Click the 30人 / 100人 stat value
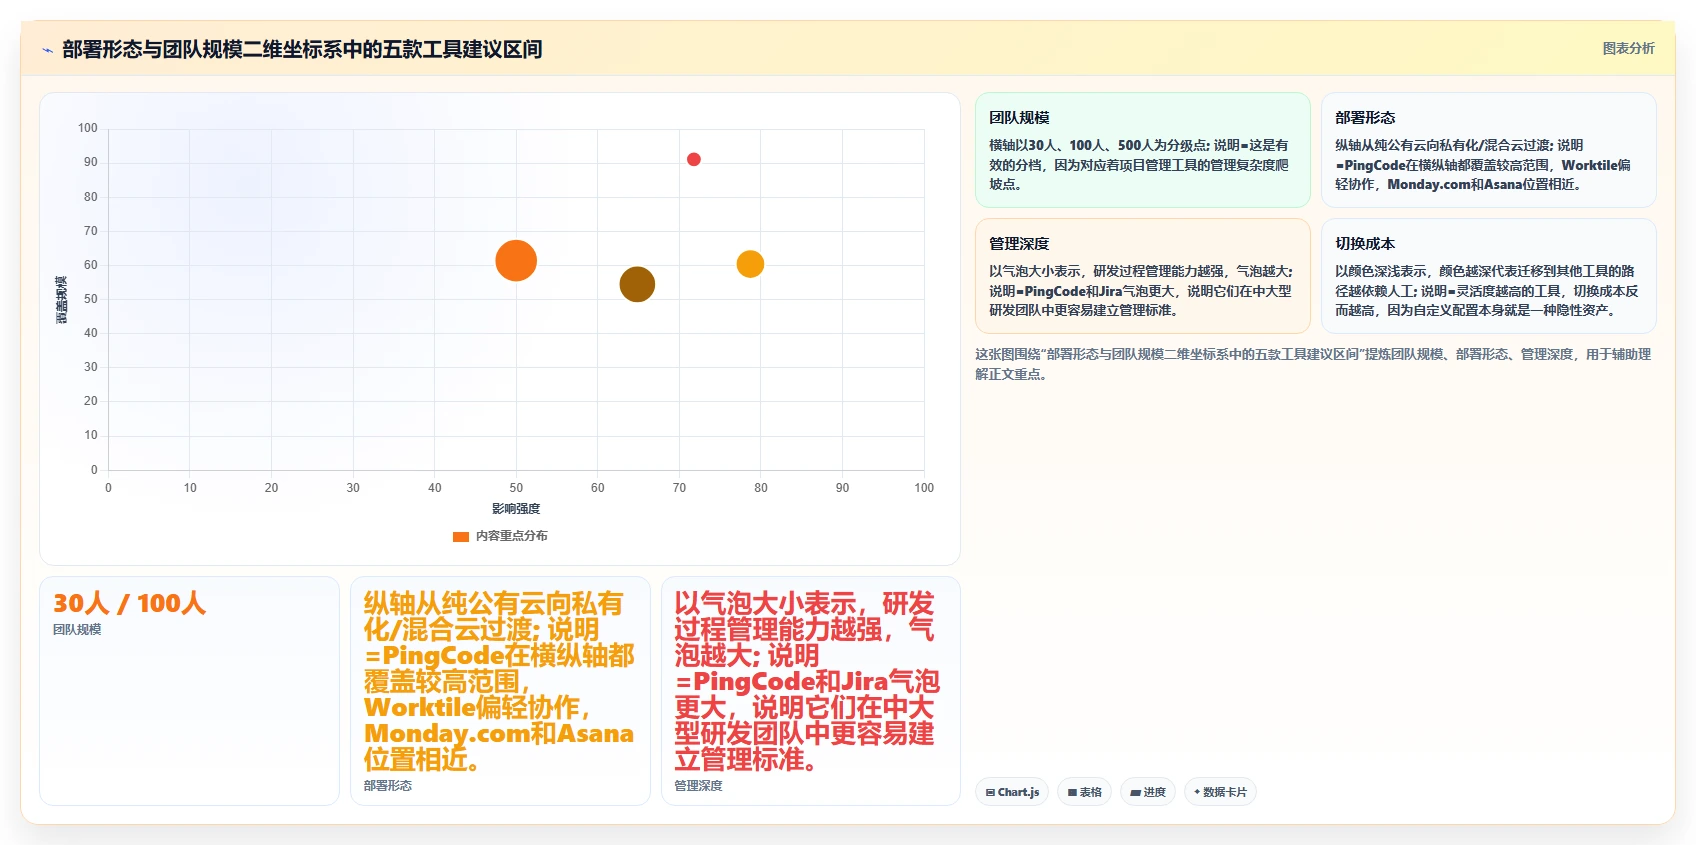This screenshot has height=845, width=1696. click(x=129, y=603)
